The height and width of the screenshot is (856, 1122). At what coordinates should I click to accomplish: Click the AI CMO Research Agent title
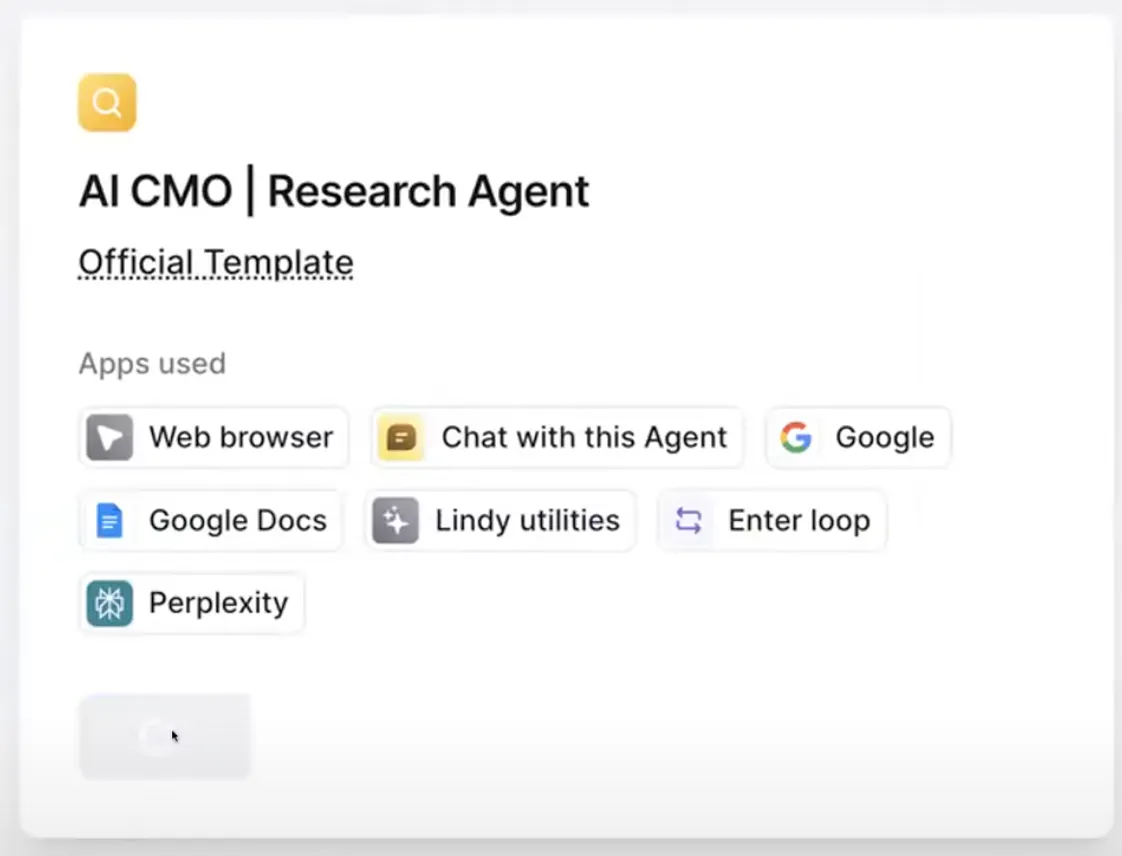334,191
